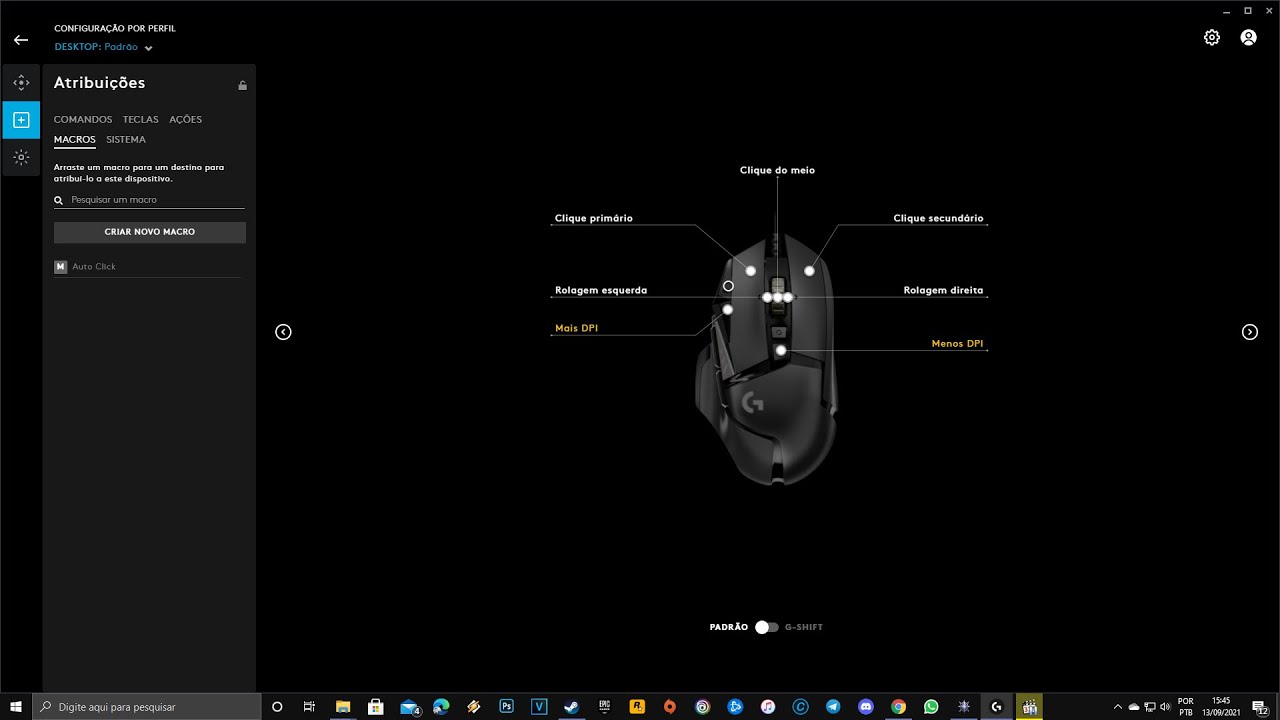Click the Mais DPI assignment label

576,328
